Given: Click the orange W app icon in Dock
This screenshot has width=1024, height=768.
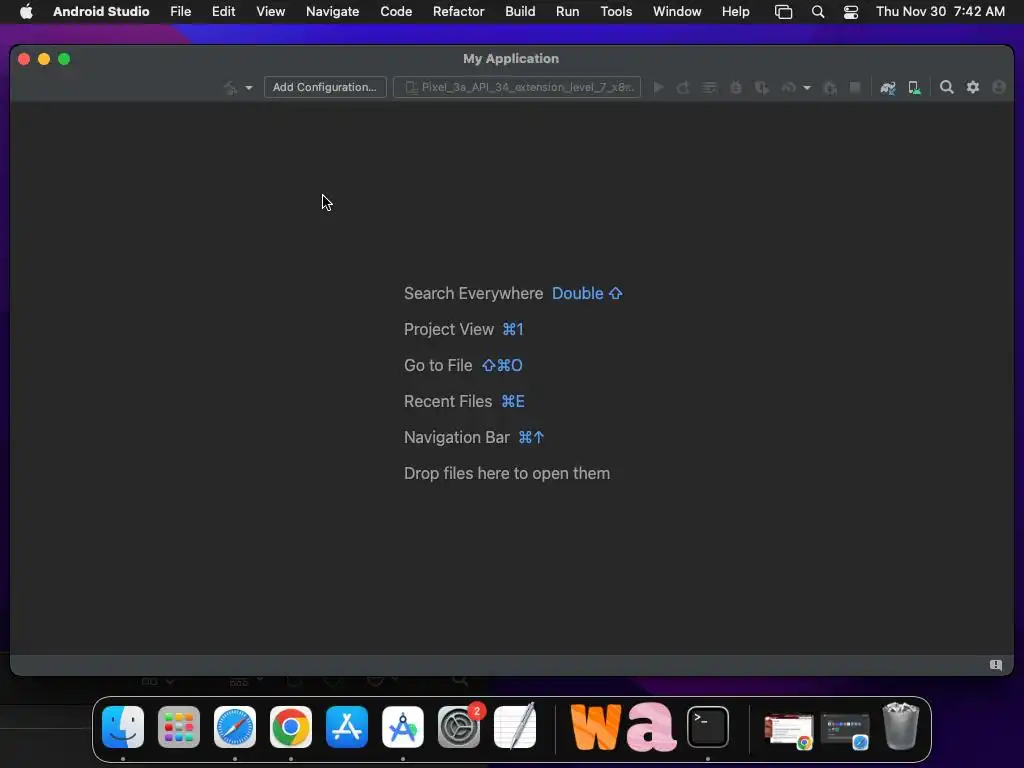Looking at the screenshot, I should coord(596,727).
